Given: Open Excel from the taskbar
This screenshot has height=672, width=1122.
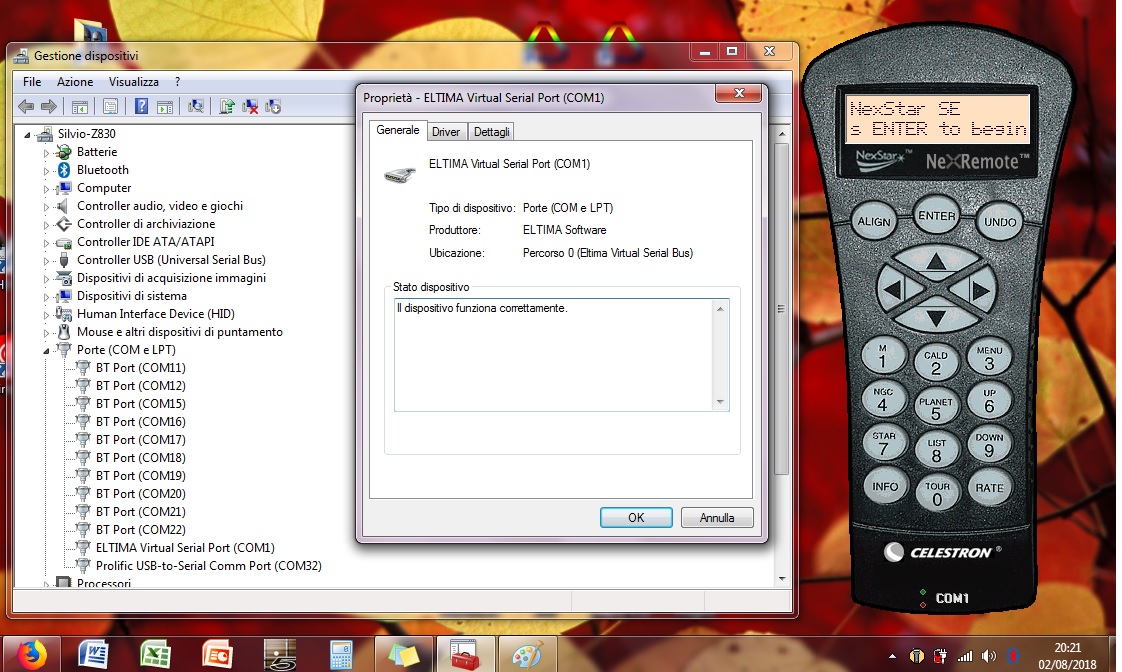Looking at the screenshot, I should [155, 655].
